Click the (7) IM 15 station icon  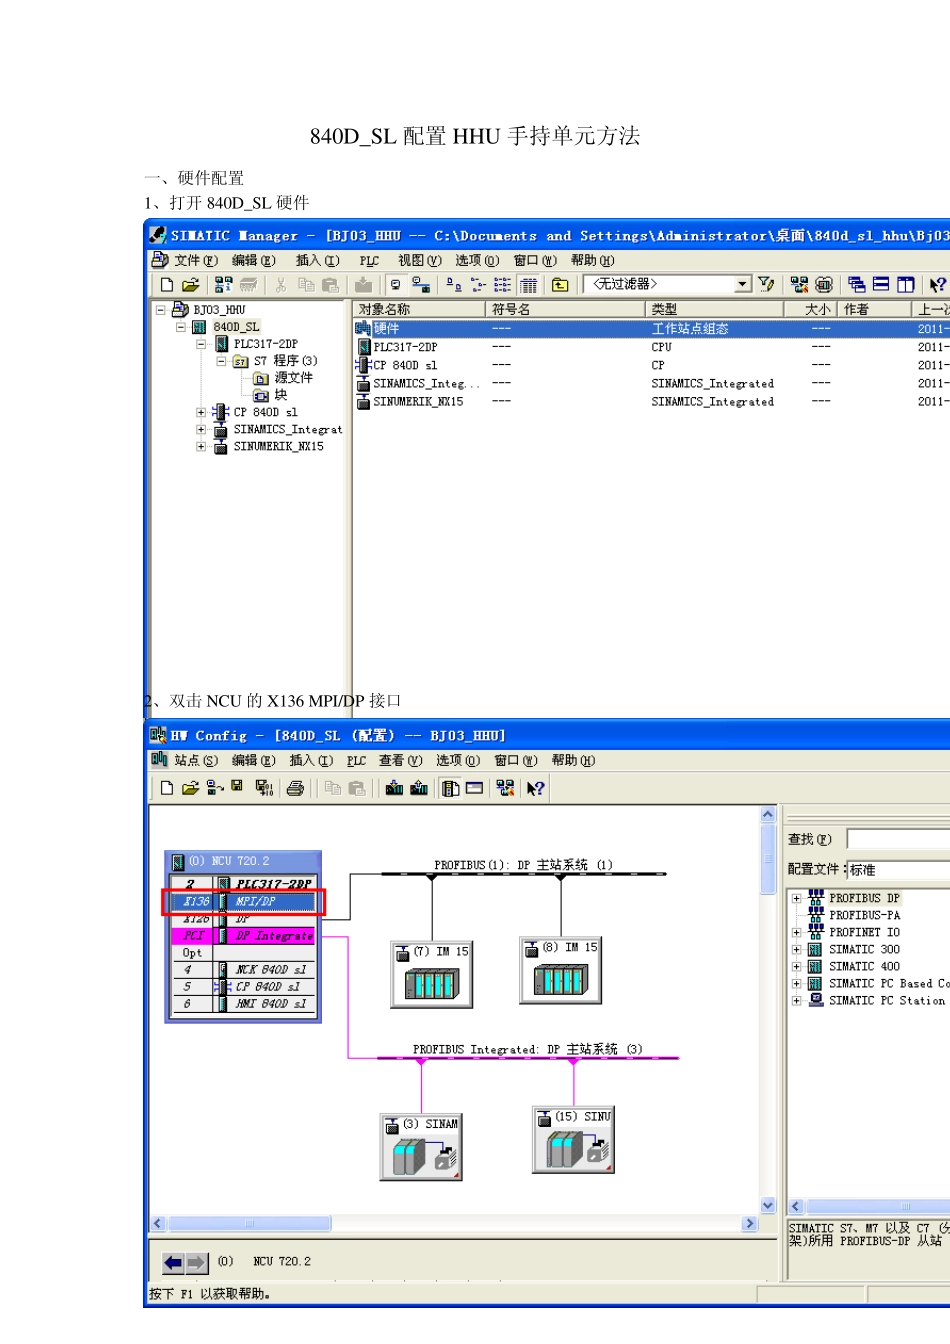tap(431, 974)
